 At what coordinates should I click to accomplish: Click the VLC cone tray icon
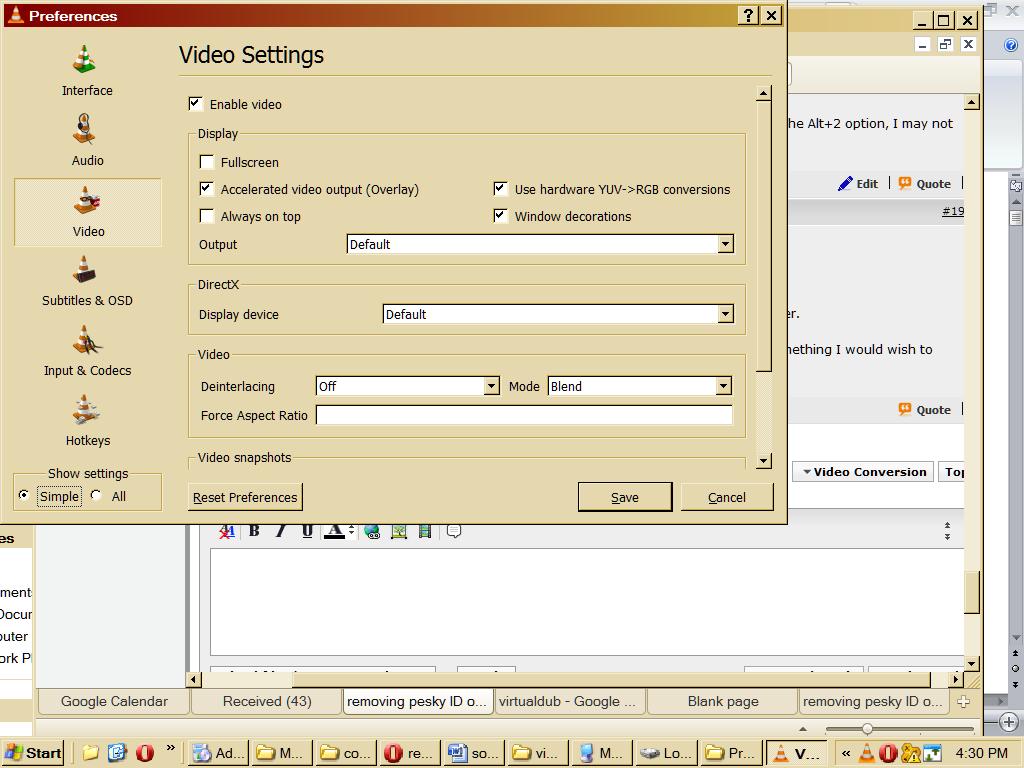(867, 753)
